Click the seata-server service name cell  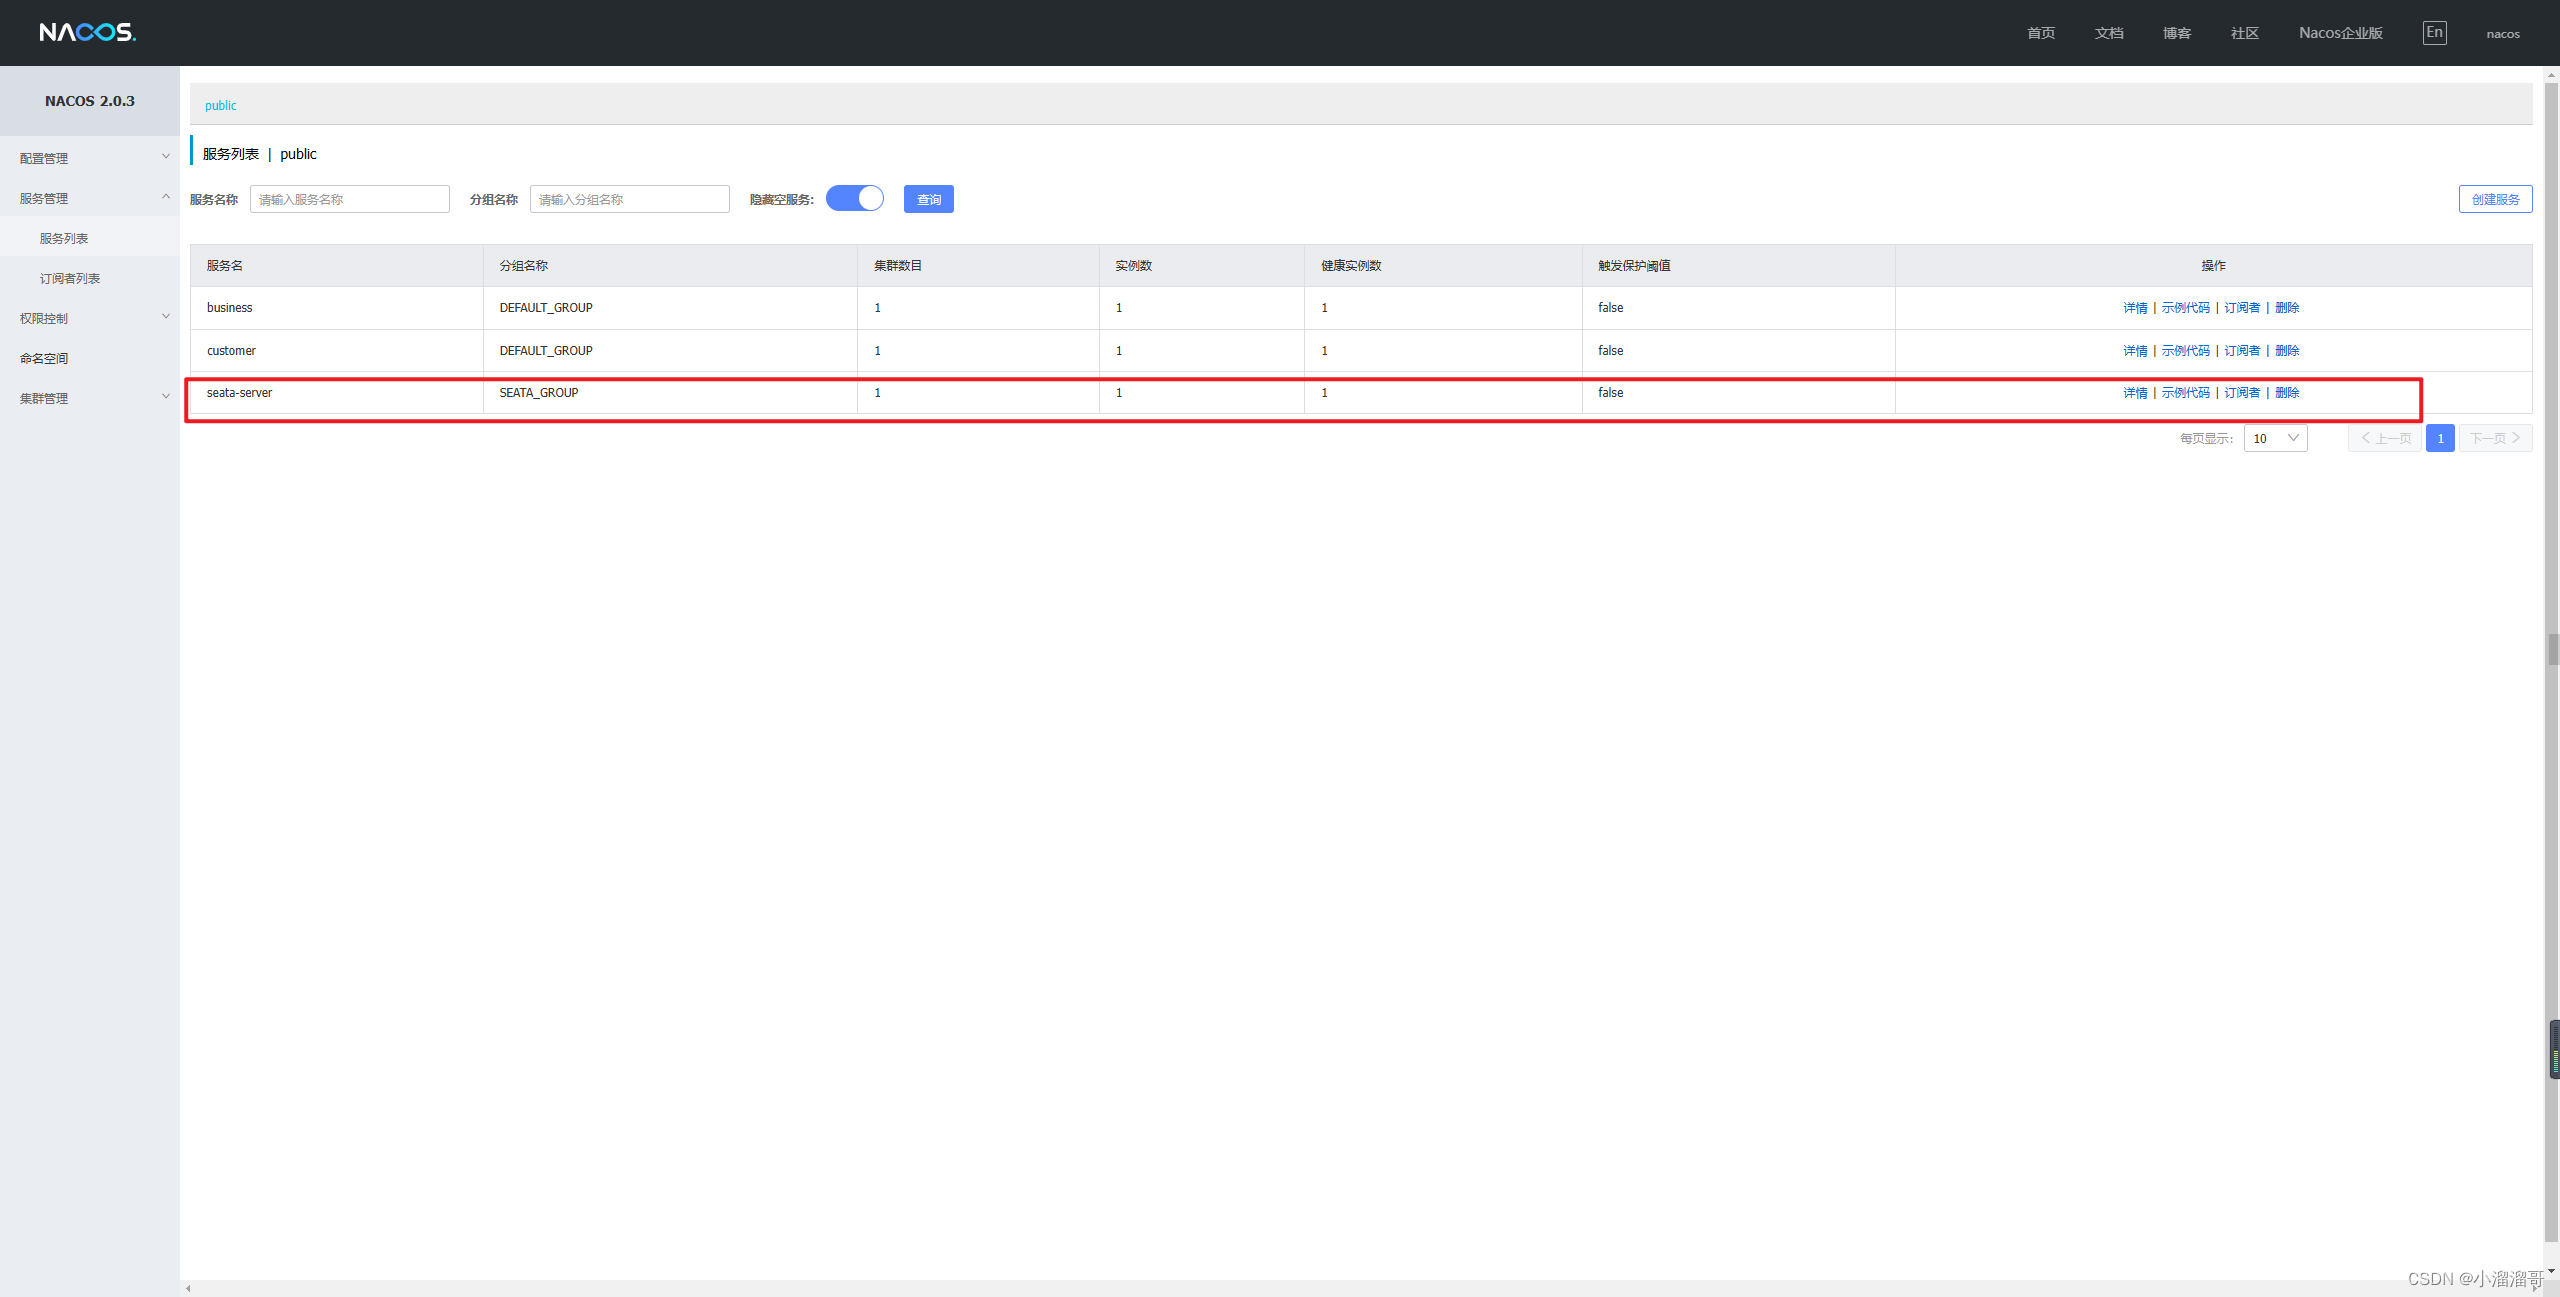tap(337, 393)
